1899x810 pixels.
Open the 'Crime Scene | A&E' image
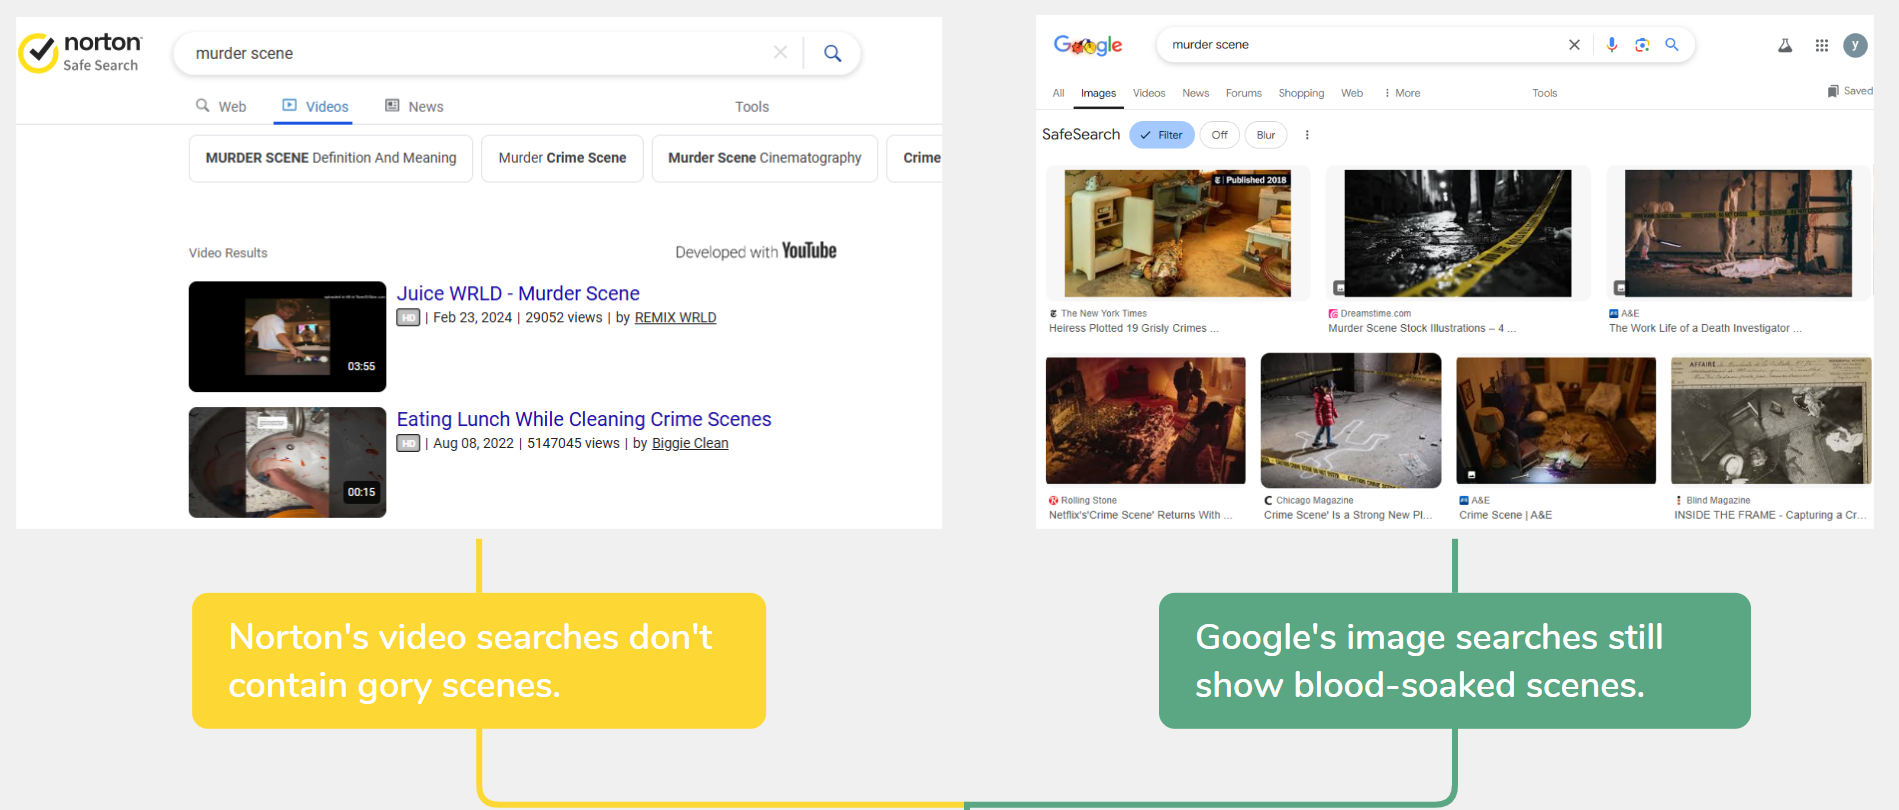click(1556, 420)
